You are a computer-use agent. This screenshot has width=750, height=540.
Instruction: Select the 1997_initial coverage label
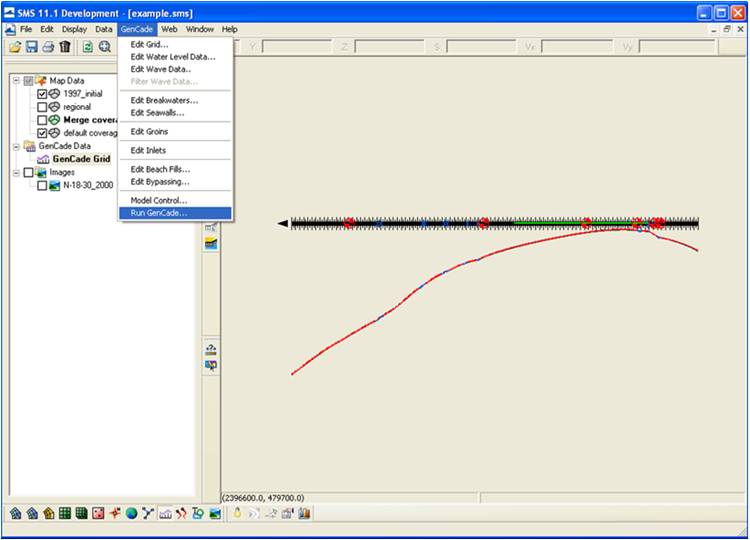click(x=83, y=94)
